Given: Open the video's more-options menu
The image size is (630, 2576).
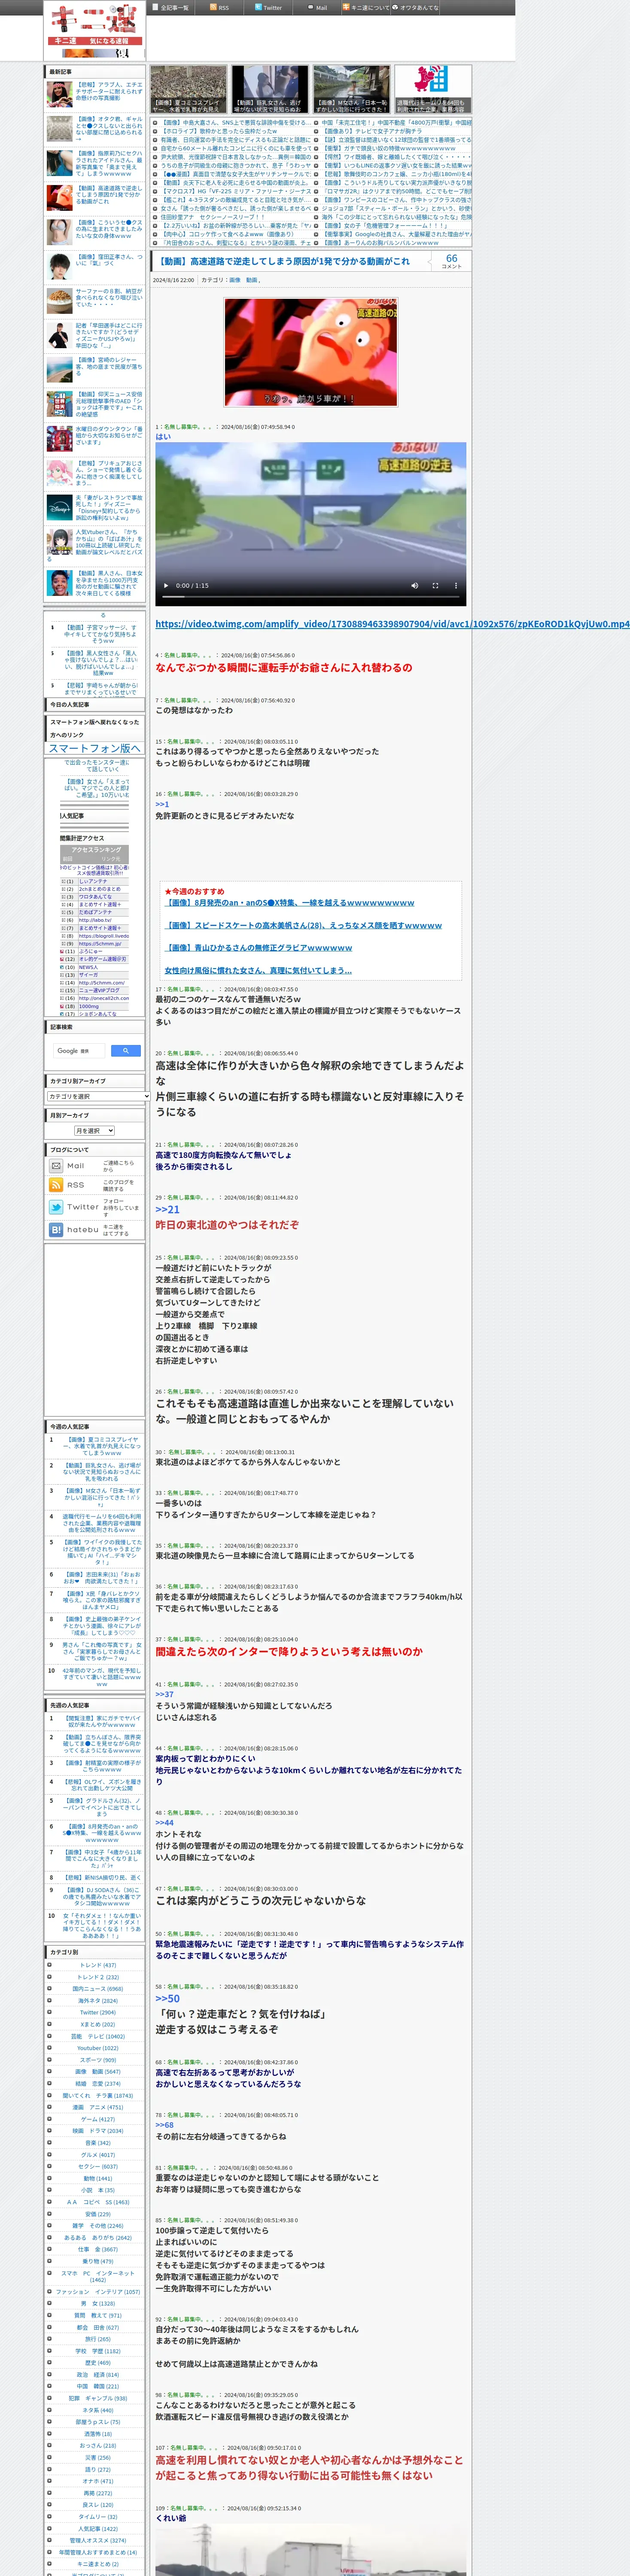Looking at the screenshot, I should point(456,586).
